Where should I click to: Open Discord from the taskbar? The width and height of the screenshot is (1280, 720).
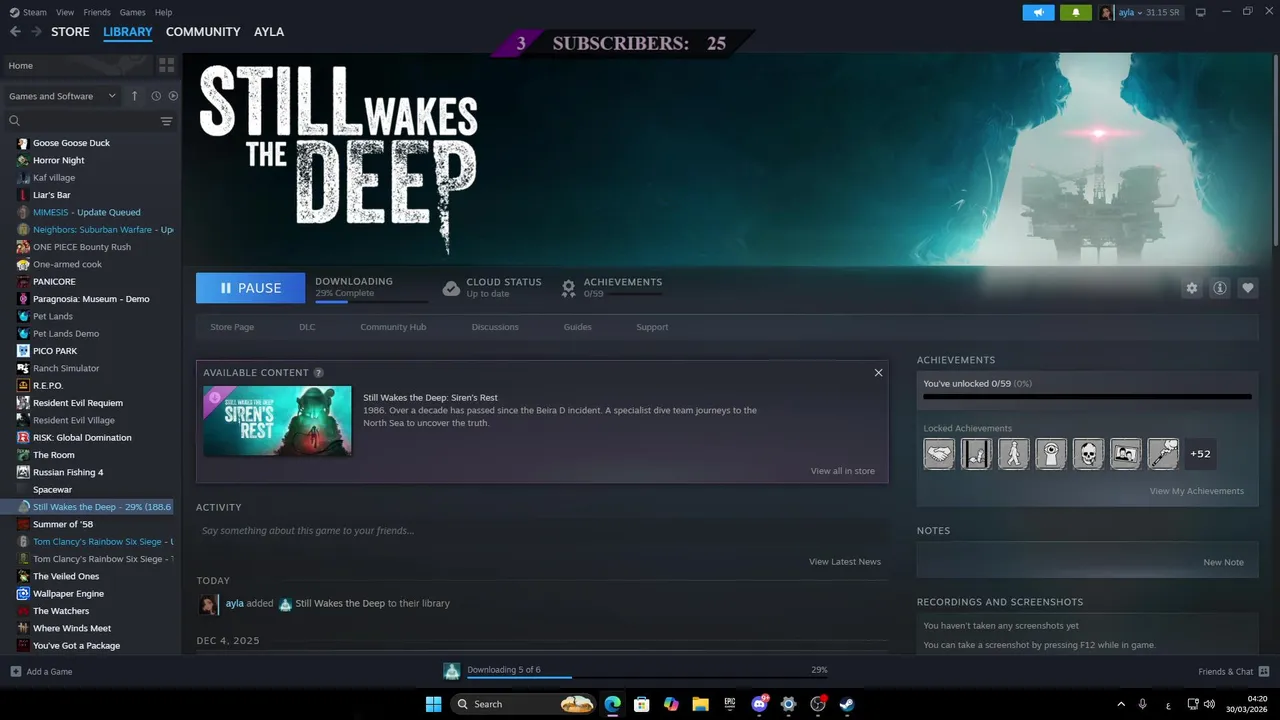759,704
